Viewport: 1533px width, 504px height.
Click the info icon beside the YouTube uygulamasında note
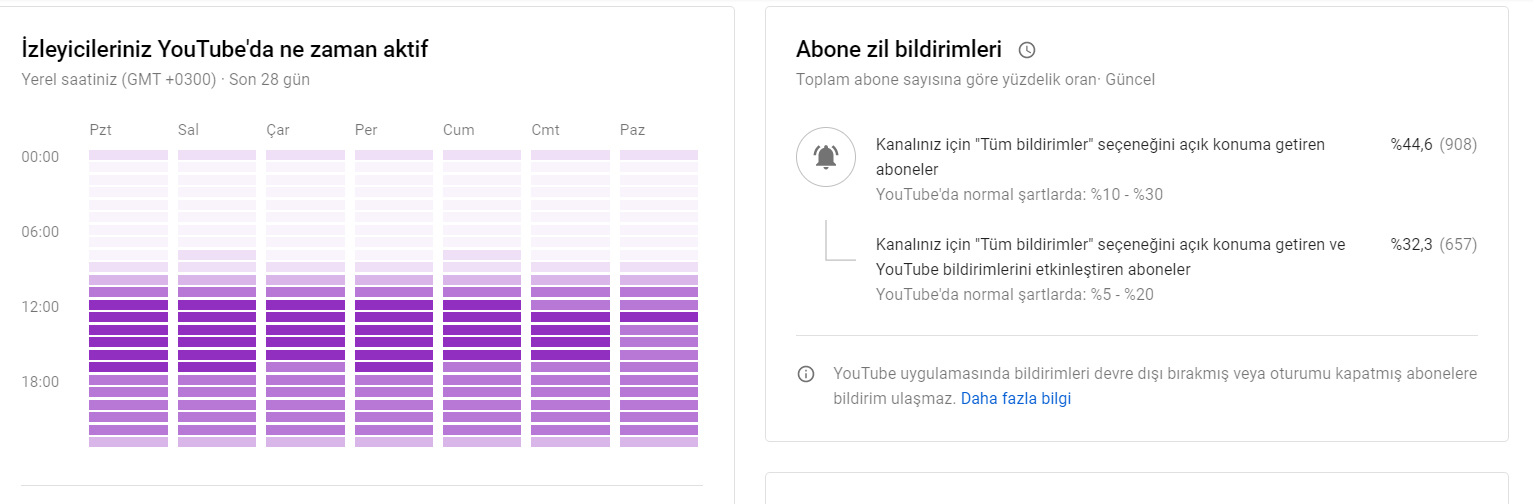(805, 374)
